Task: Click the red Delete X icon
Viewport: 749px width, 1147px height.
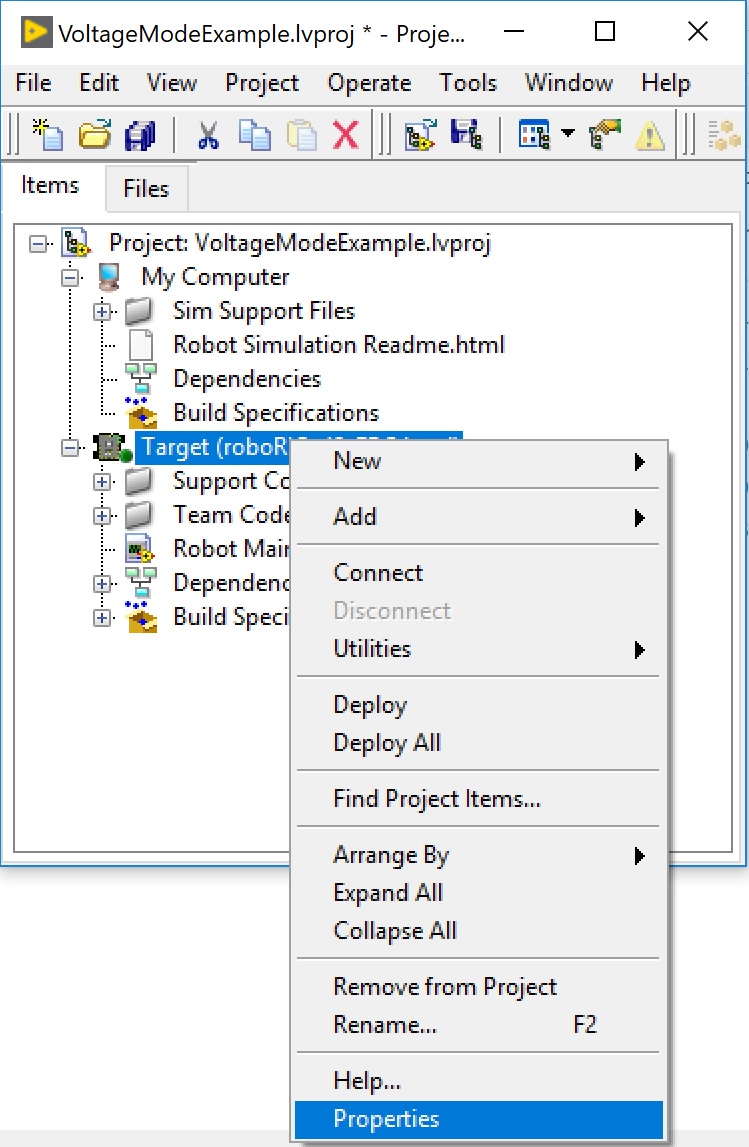Action: tap(346, 135)
